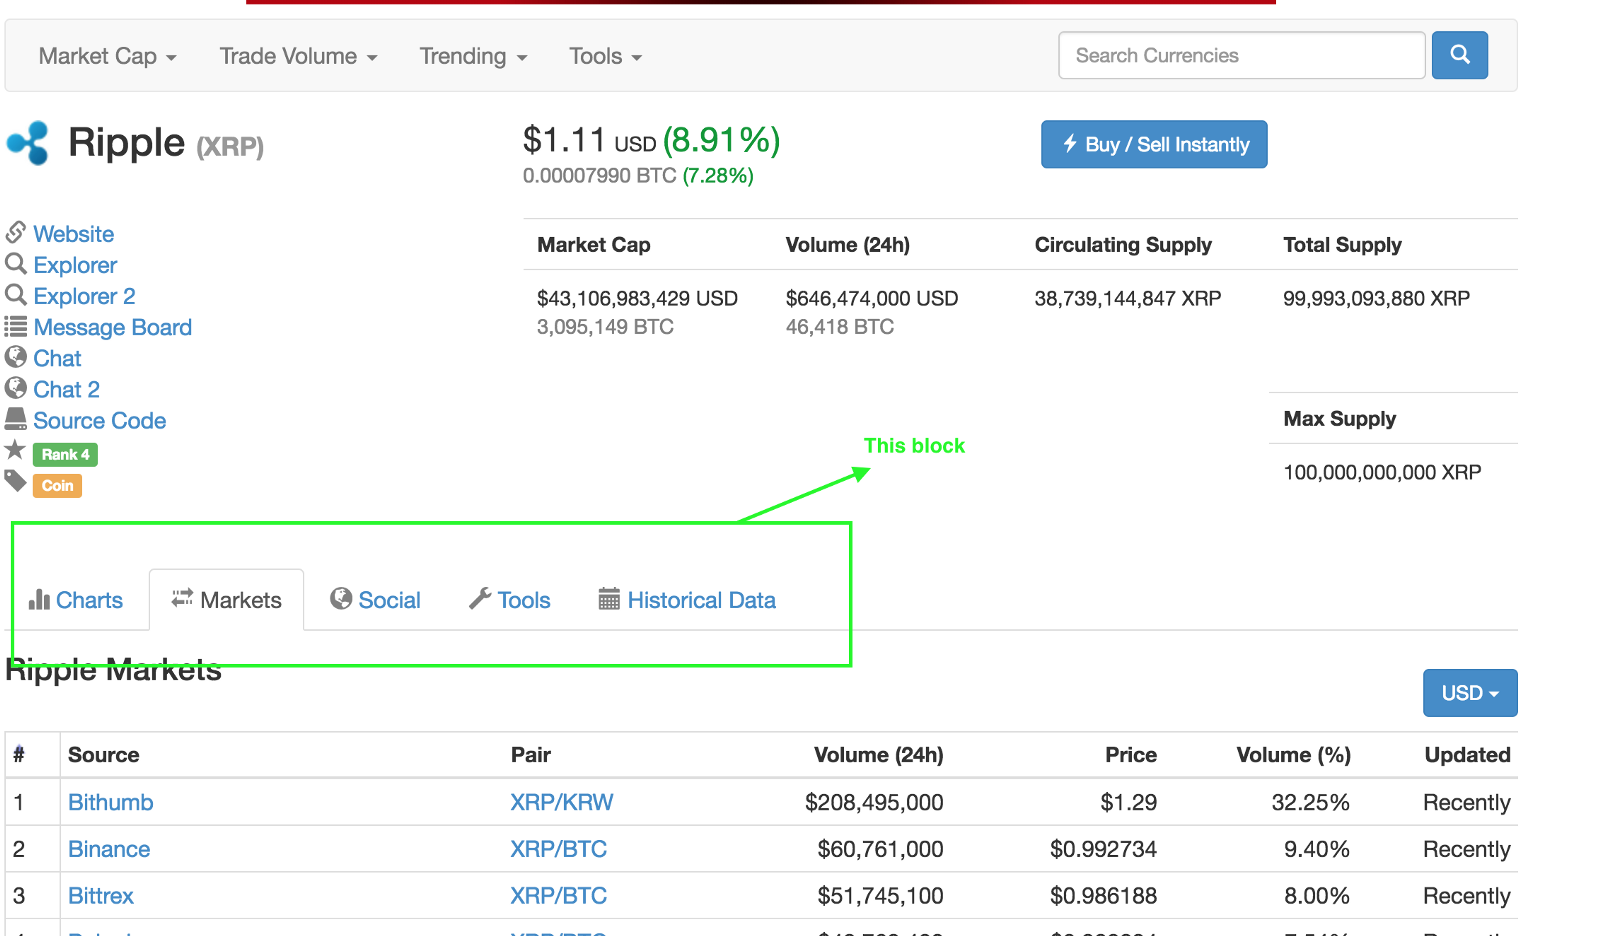Open the Source Code link
This screenshot has height=936, width=1600.
[x=99, y=421]
